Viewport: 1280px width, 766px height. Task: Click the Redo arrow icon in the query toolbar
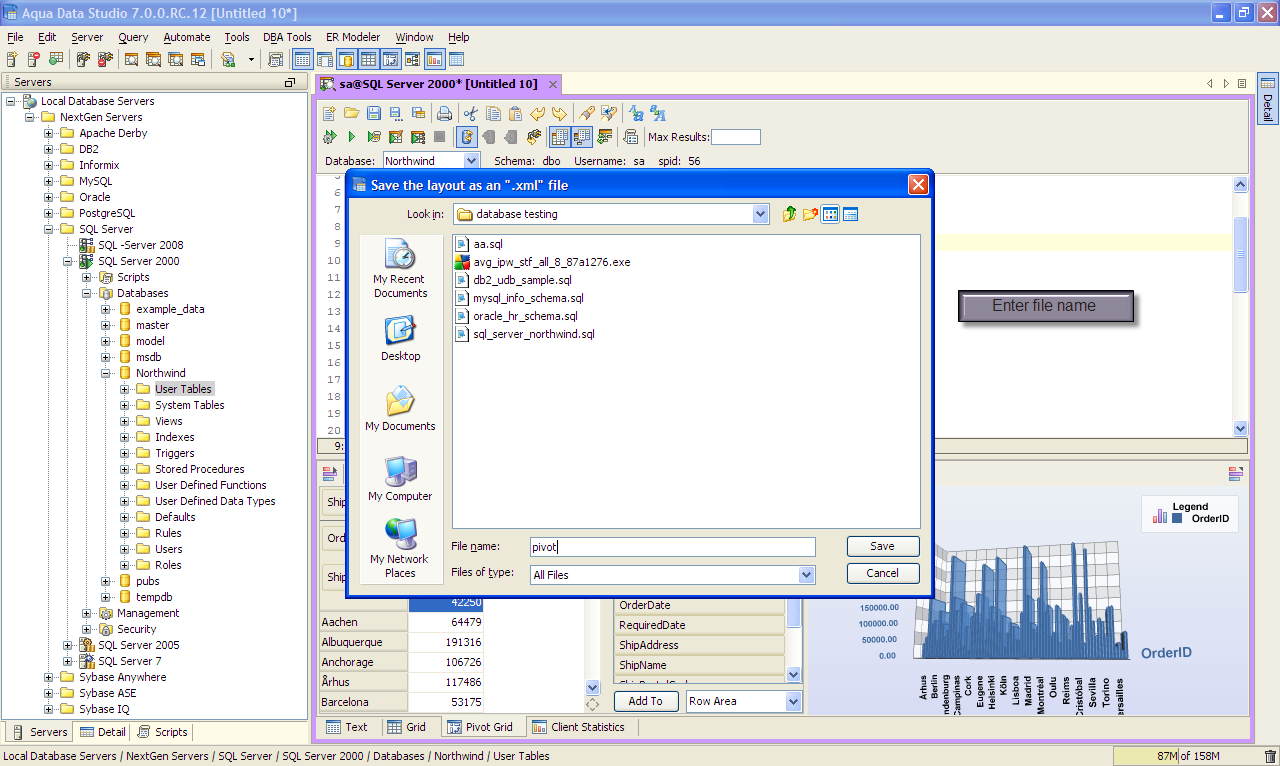pyautogui.click(x=559, y=113)
